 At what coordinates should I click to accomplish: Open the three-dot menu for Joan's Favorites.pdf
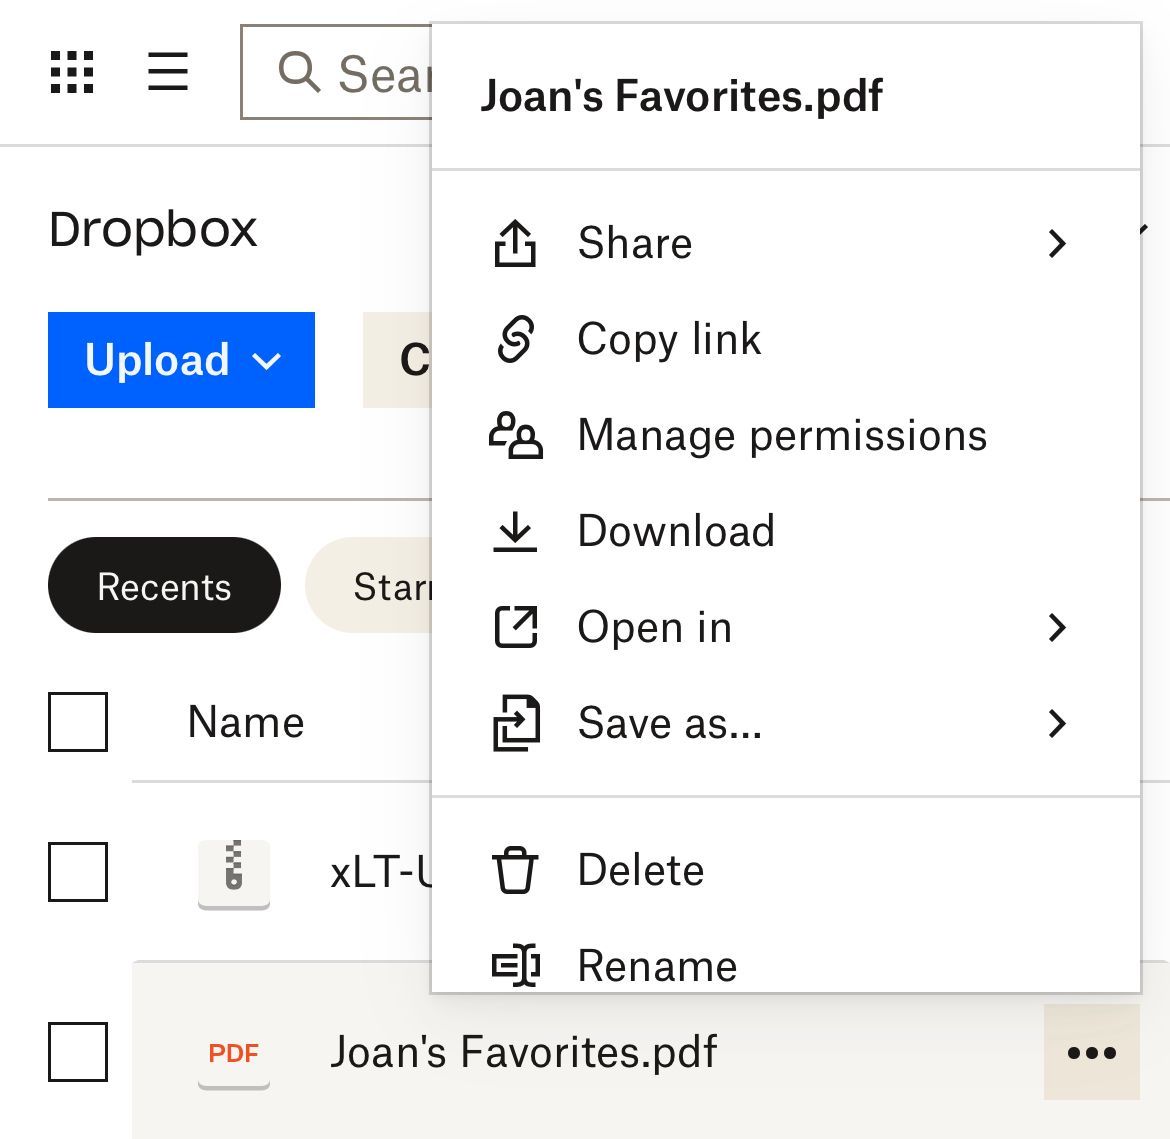click(1091, 1052)
